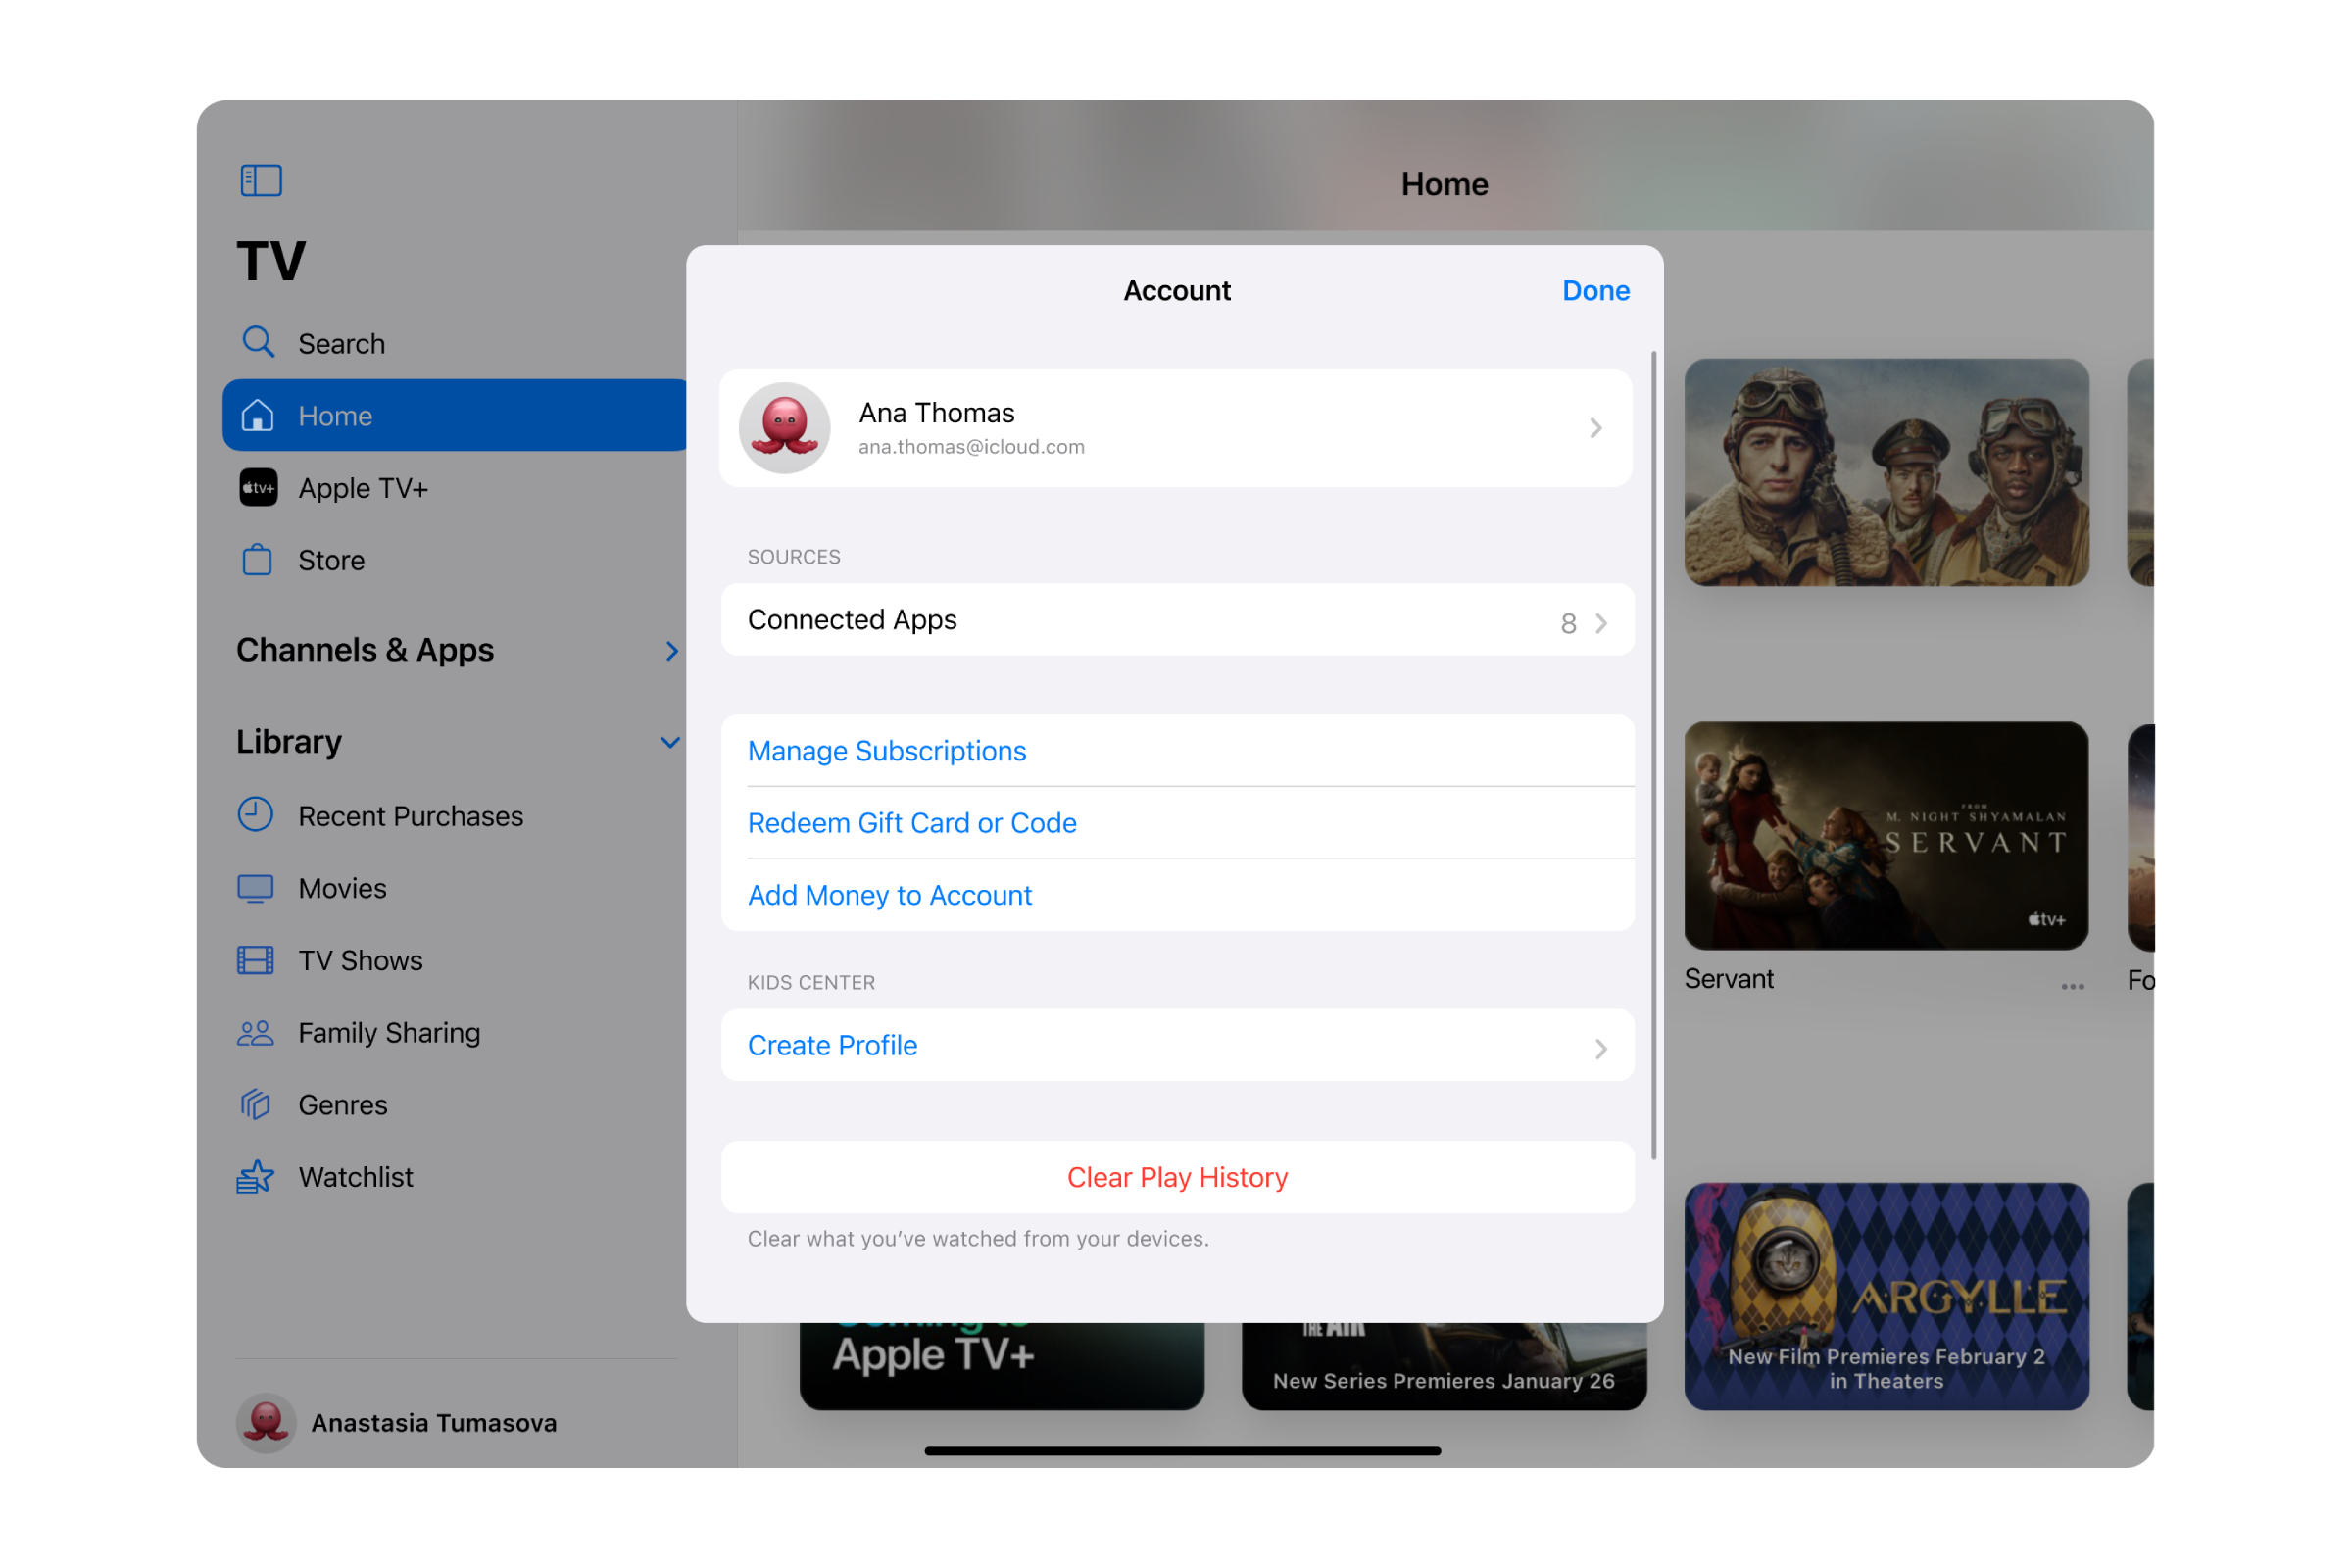The width and height of the screenshot is (2352, 1568).
Task: Click the Family Sharing people icon
Action: point(256,1033)
